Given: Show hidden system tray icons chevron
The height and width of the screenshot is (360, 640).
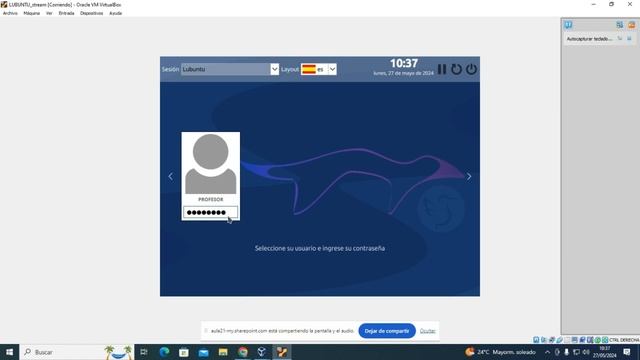Looking at the screenshot, I should (547, 352).
